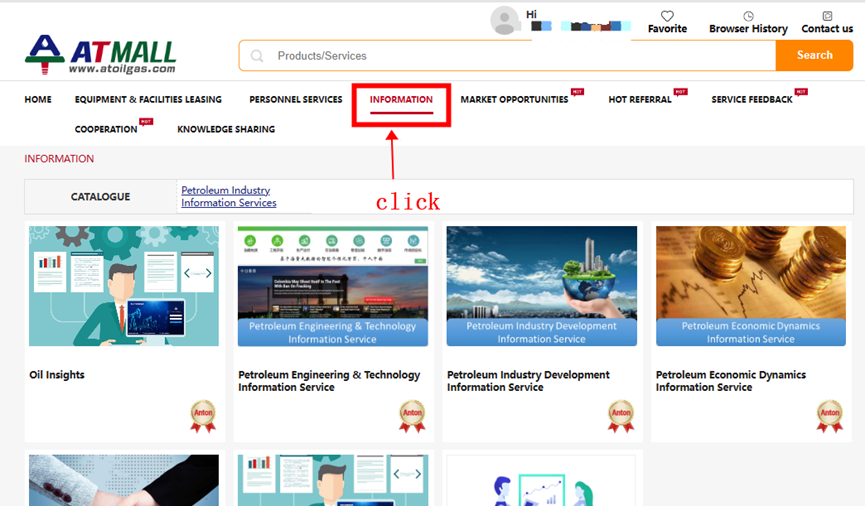Open Petroleum Industry Information Services link
The image size is (865, 506).
tap(228, 196)
